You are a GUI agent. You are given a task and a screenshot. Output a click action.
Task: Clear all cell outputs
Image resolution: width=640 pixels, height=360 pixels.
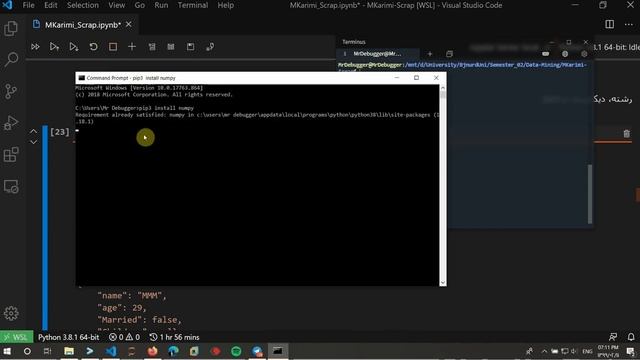(152, 47)
